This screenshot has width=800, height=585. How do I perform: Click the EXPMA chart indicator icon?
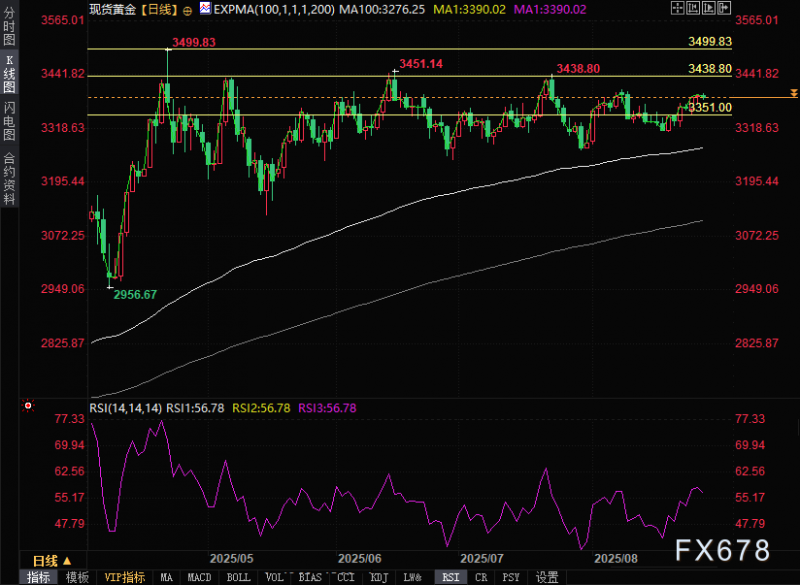point(205,8)
